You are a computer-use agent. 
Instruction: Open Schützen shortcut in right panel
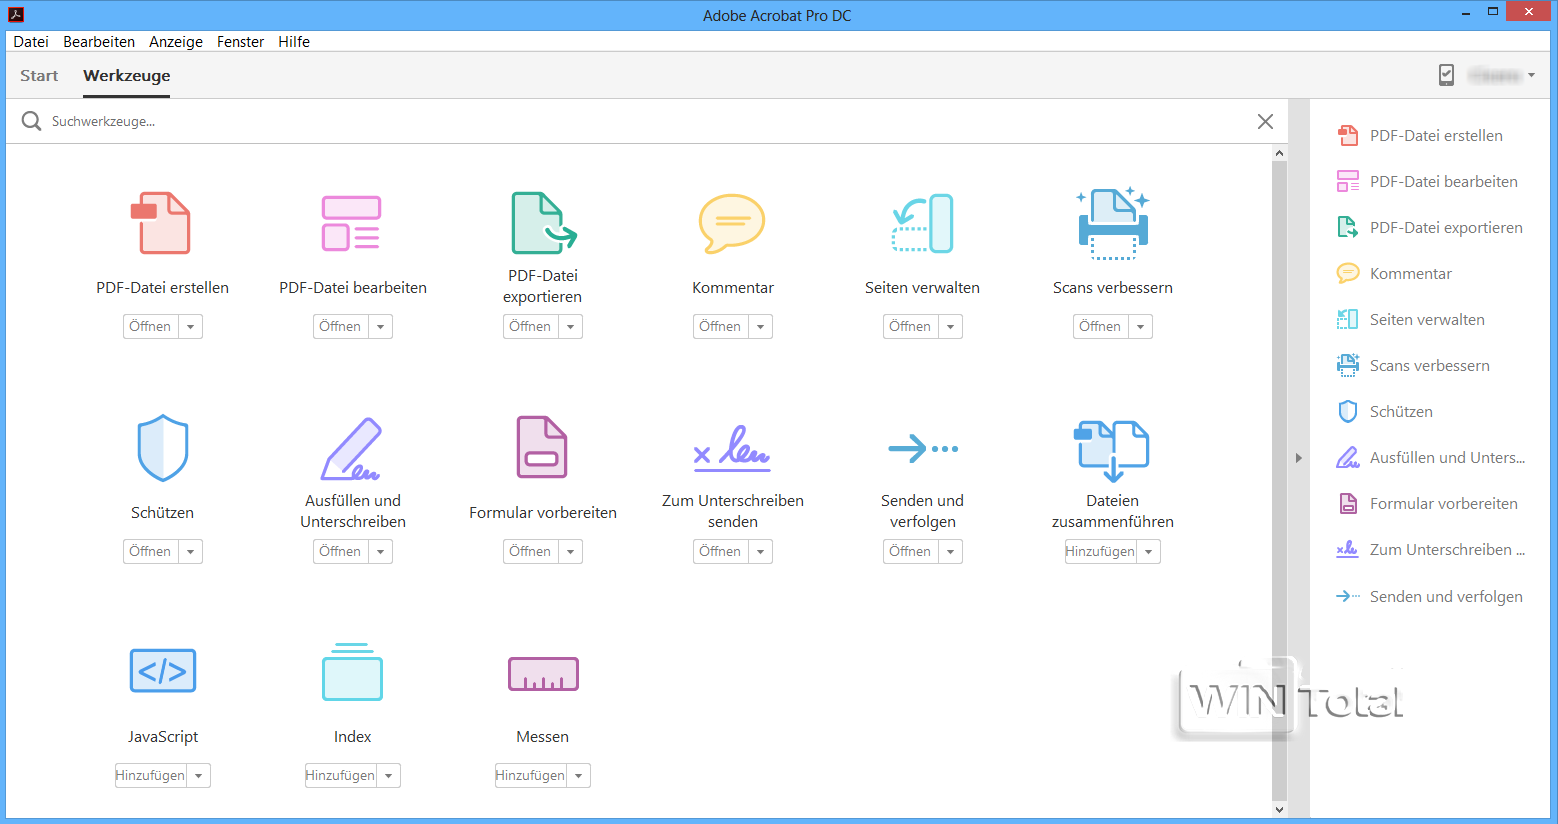[1384, 412]
